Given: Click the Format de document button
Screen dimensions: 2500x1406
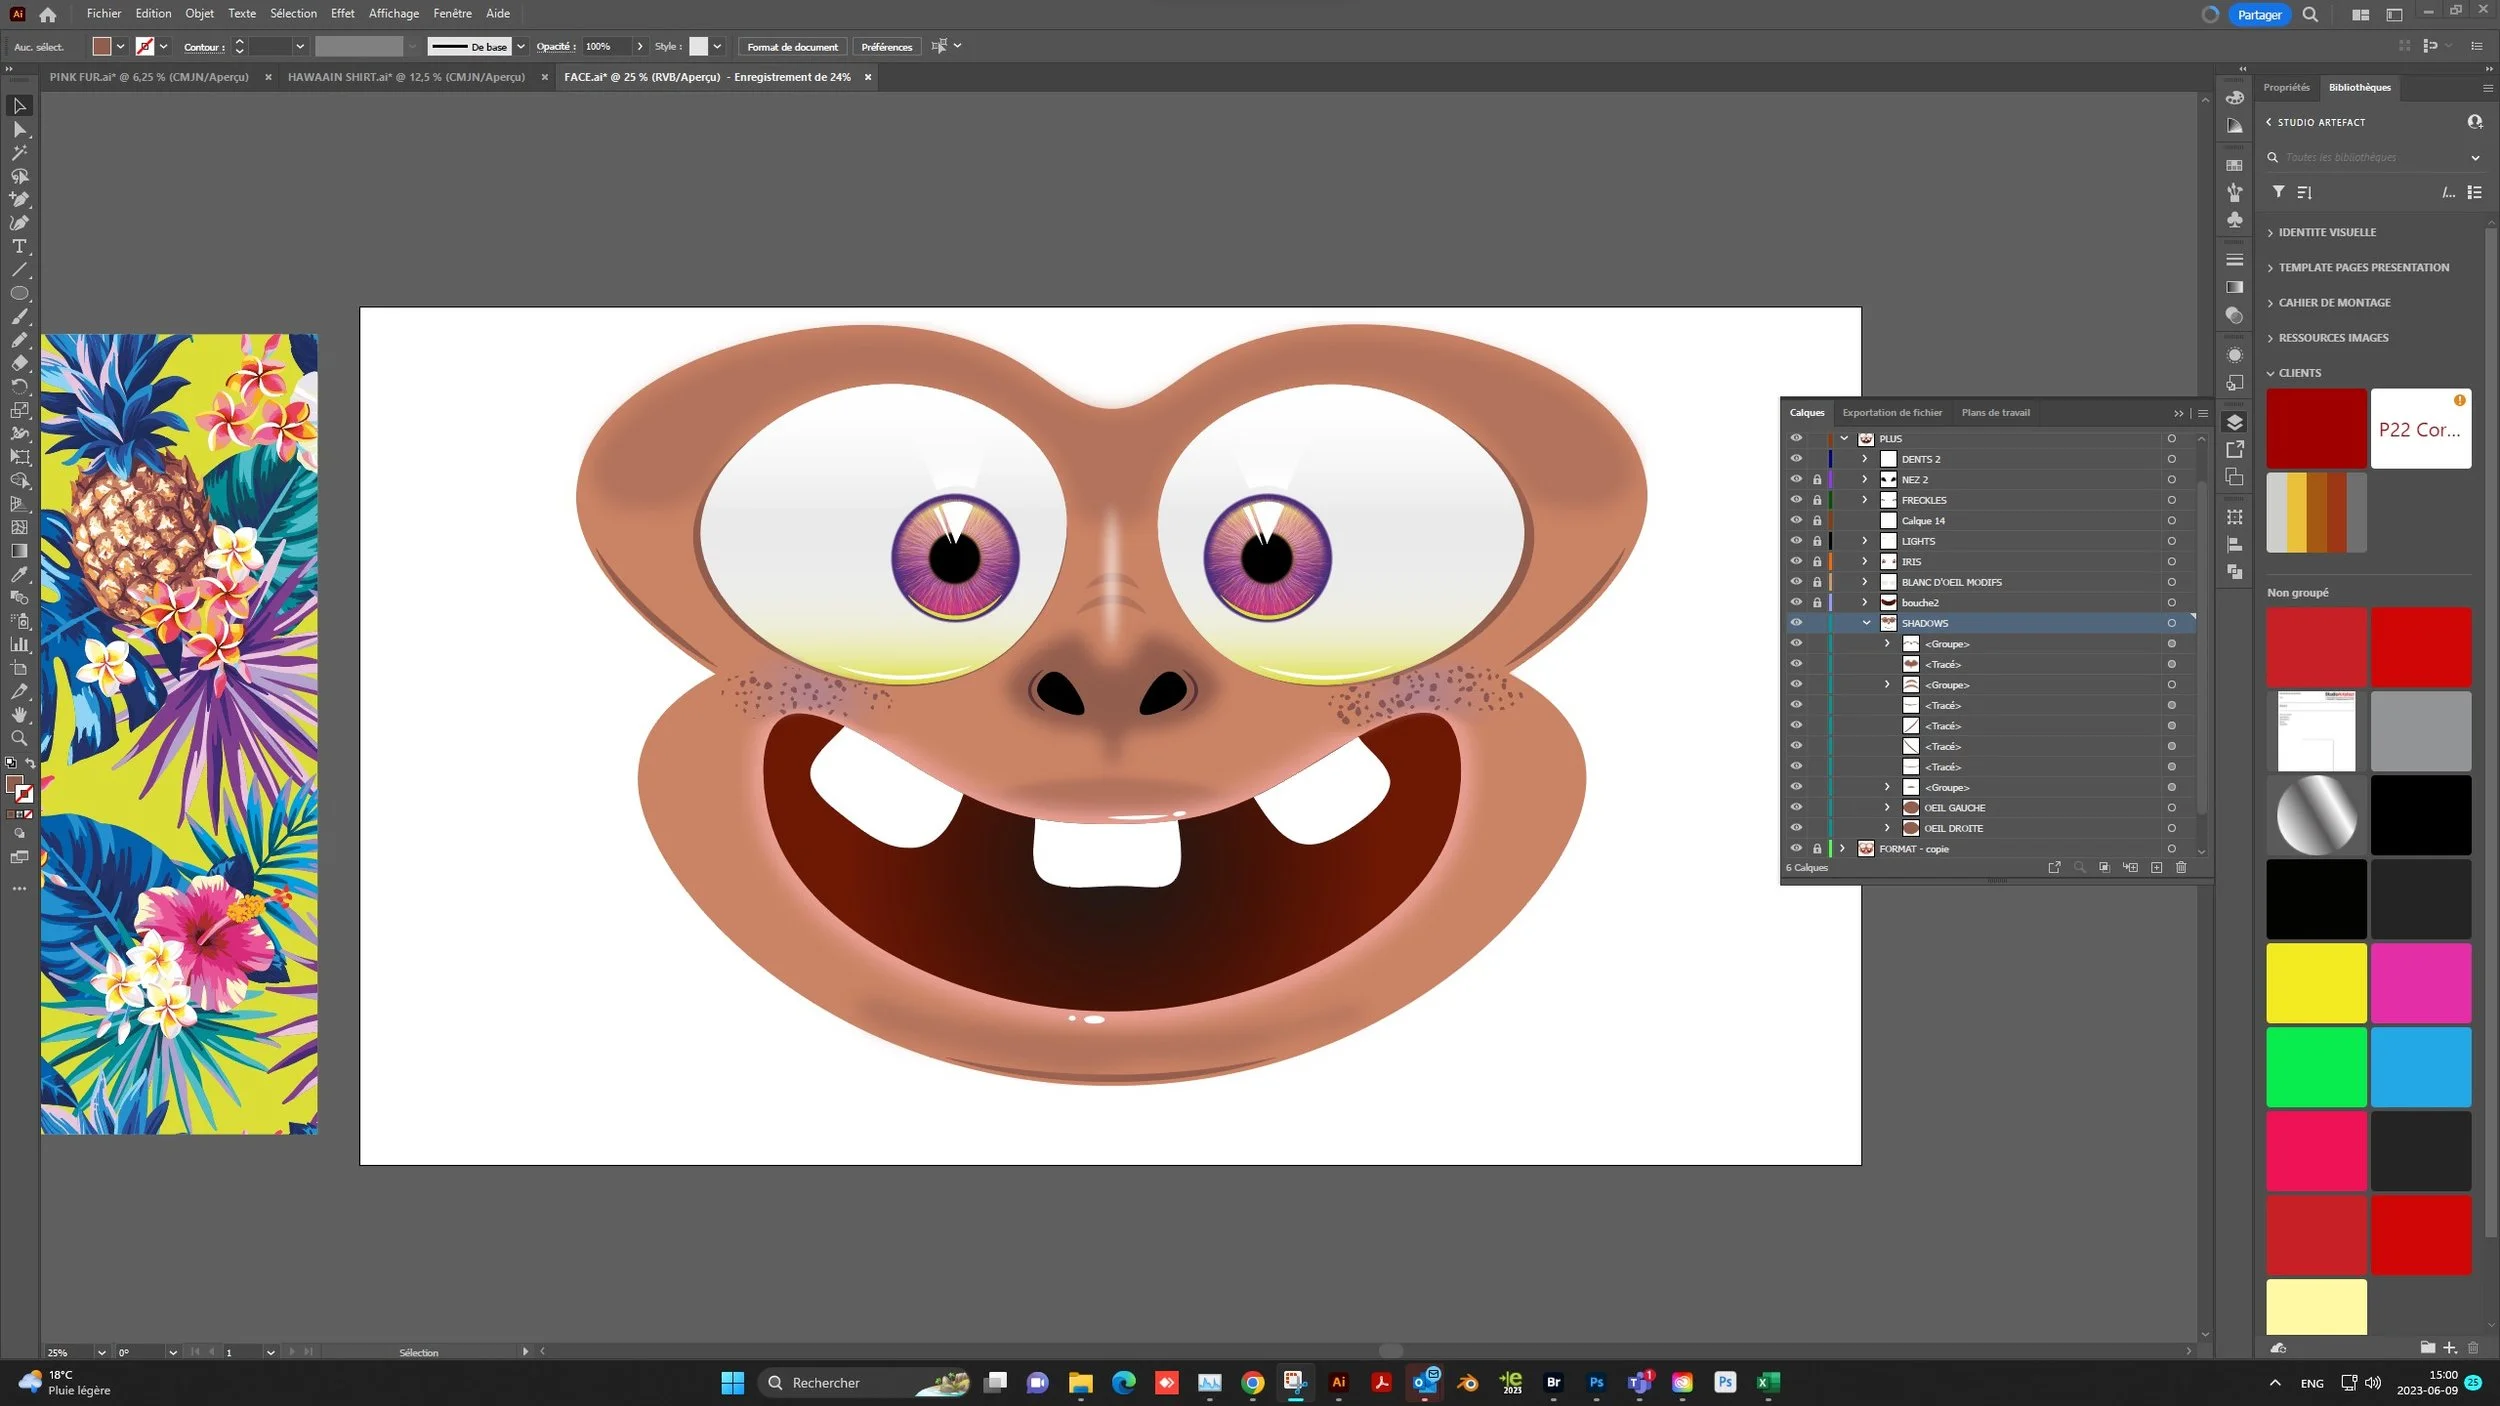Looking at the screenshot, I should 792,47.
